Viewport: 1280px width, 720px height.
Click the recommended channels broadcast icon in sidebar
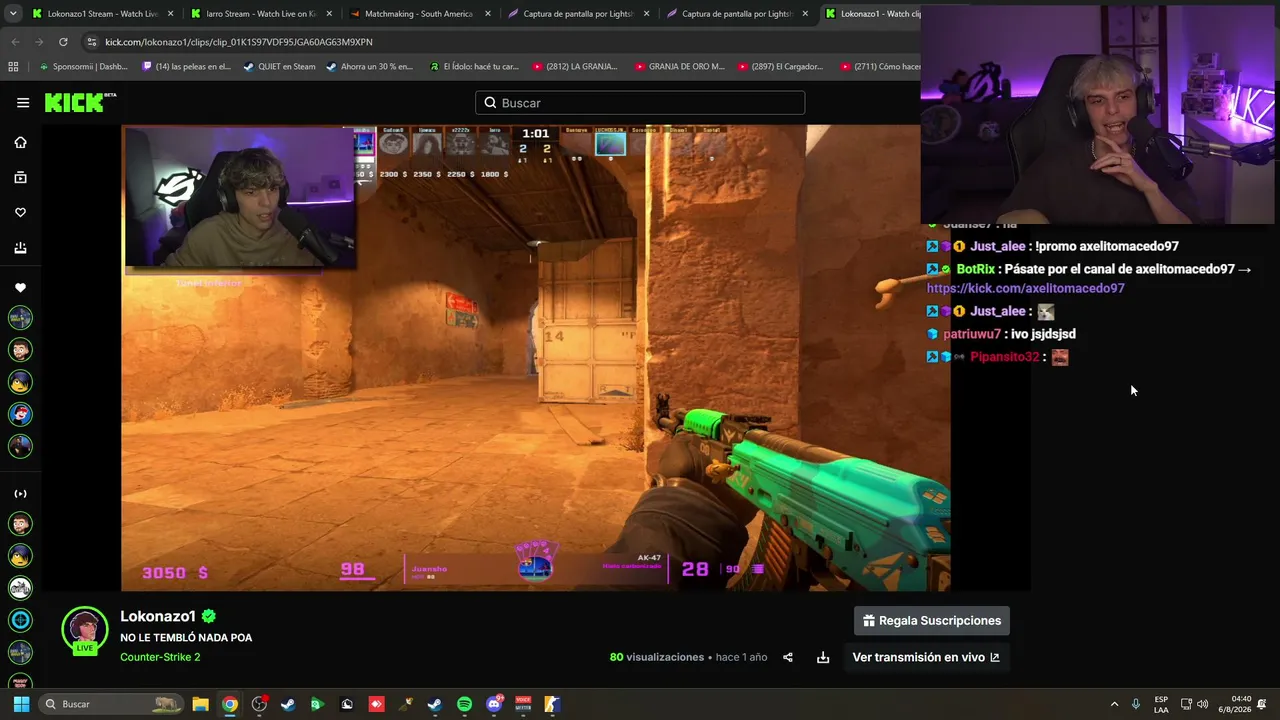20,493
